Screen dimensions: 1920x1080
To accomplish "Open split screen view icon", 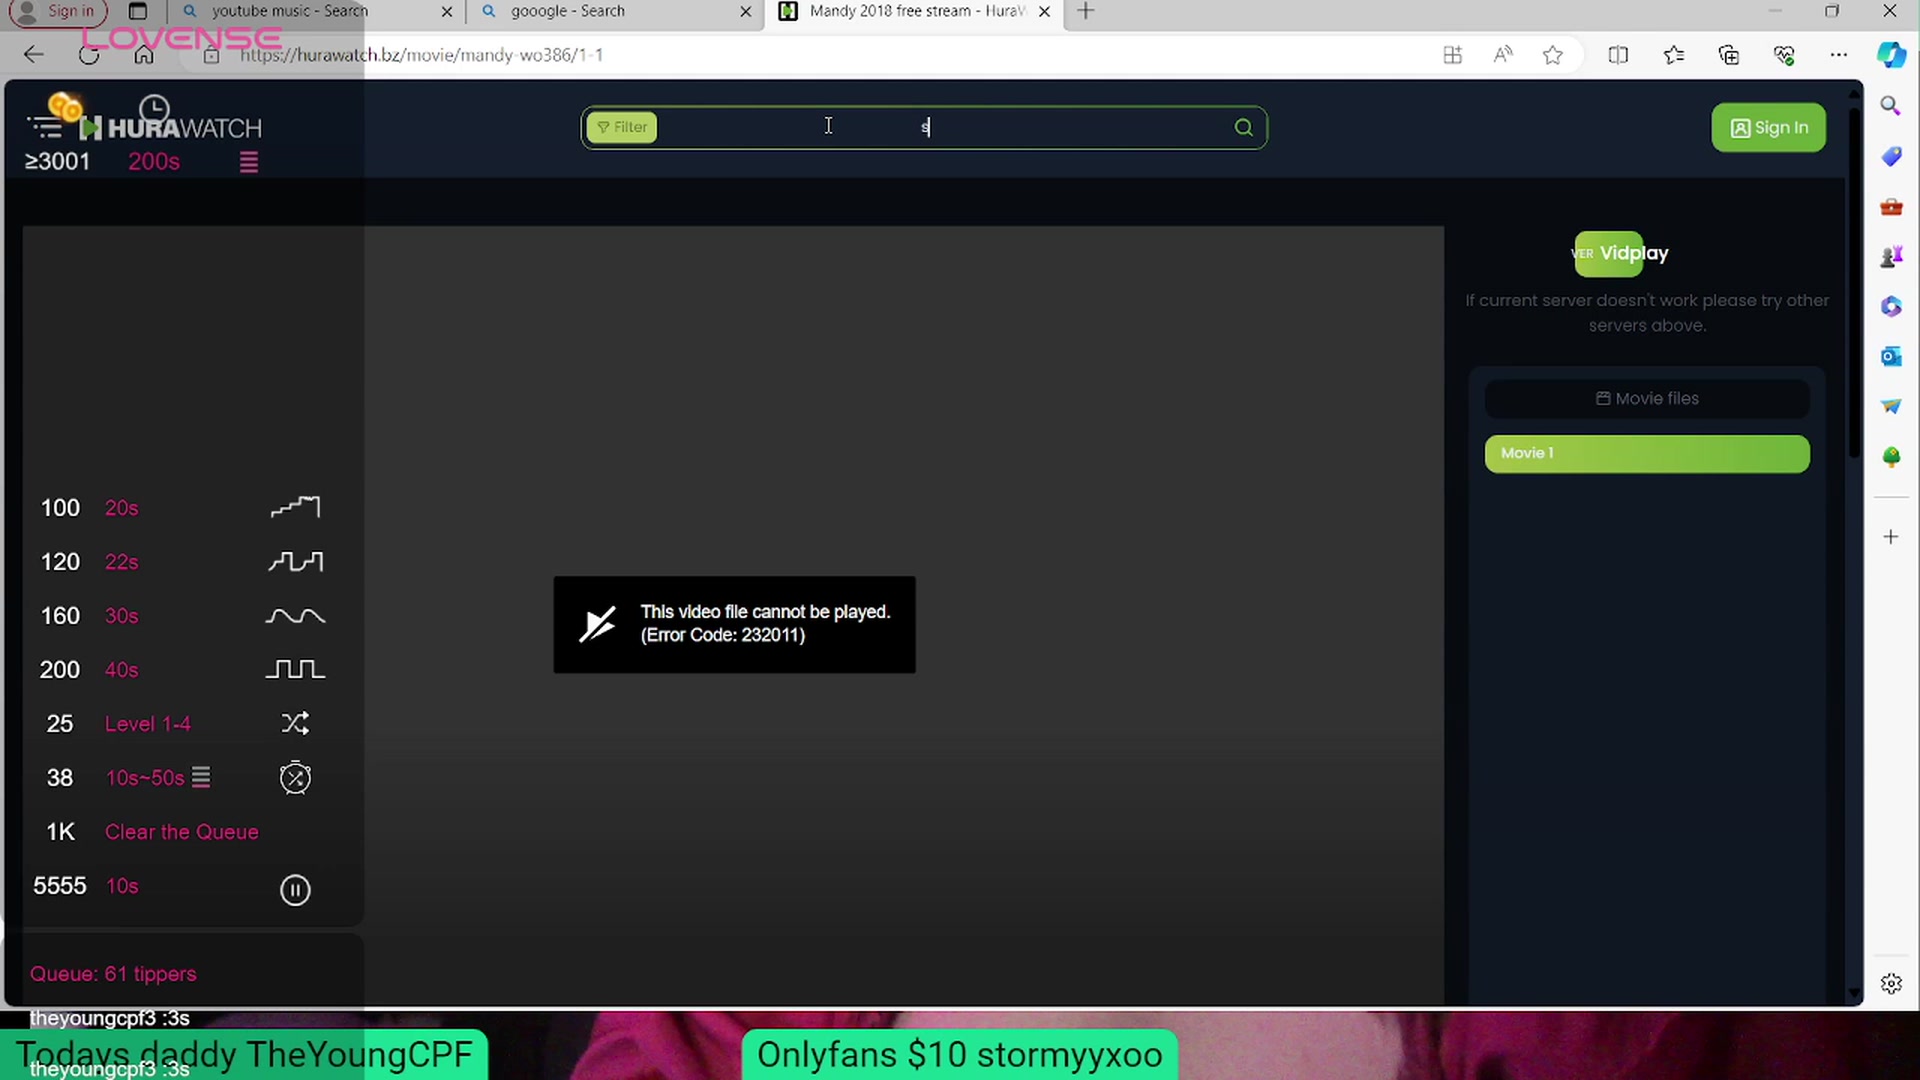I will (1618, 55).
